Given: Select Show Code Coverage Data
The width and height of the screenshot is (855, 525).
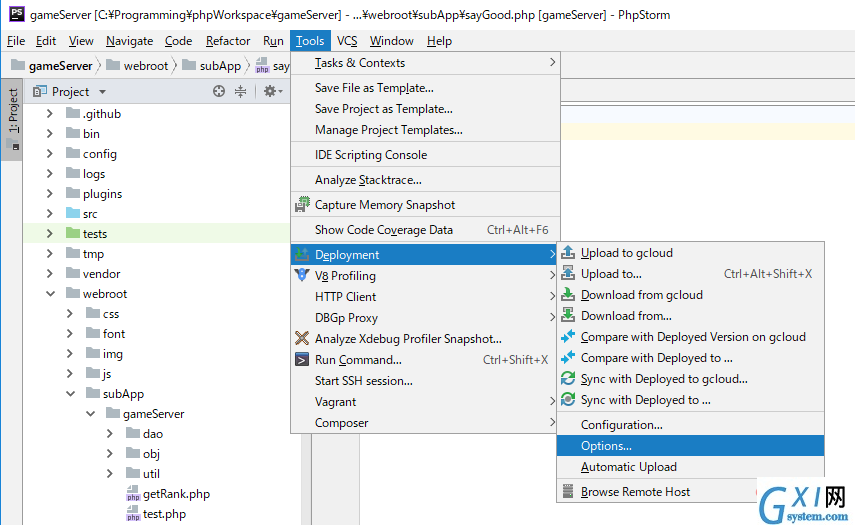Looking at the screenshot, I should point(425,230).
